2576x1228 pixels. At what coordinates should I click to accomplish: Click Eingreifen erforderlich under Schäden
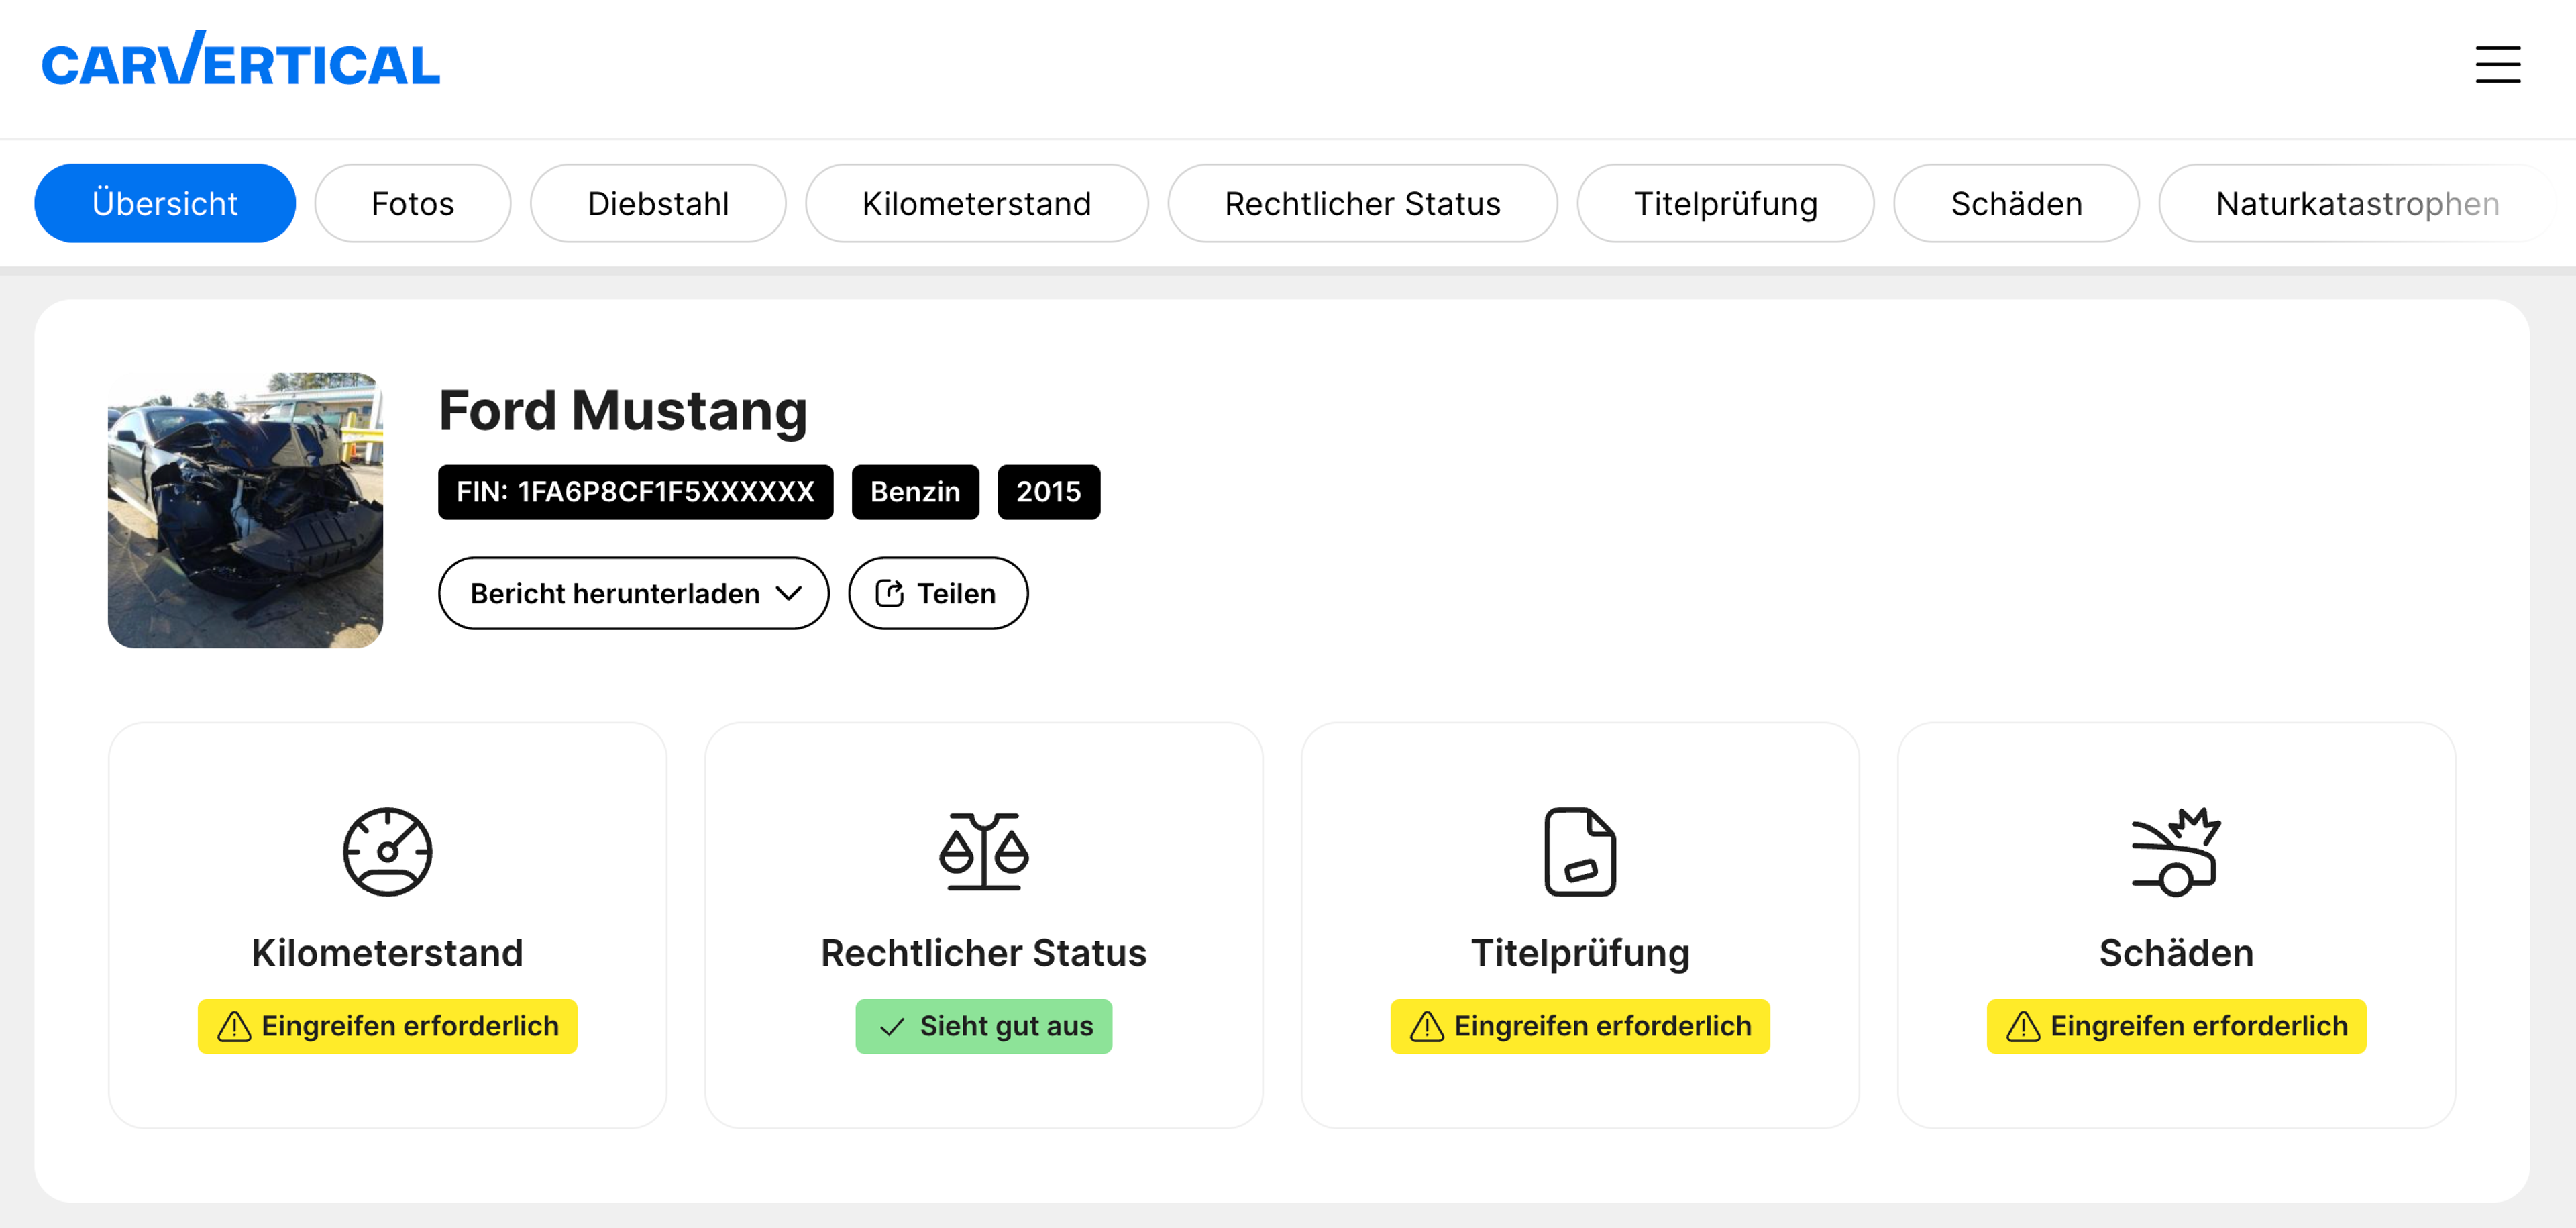click(x=2176, y=1026)
